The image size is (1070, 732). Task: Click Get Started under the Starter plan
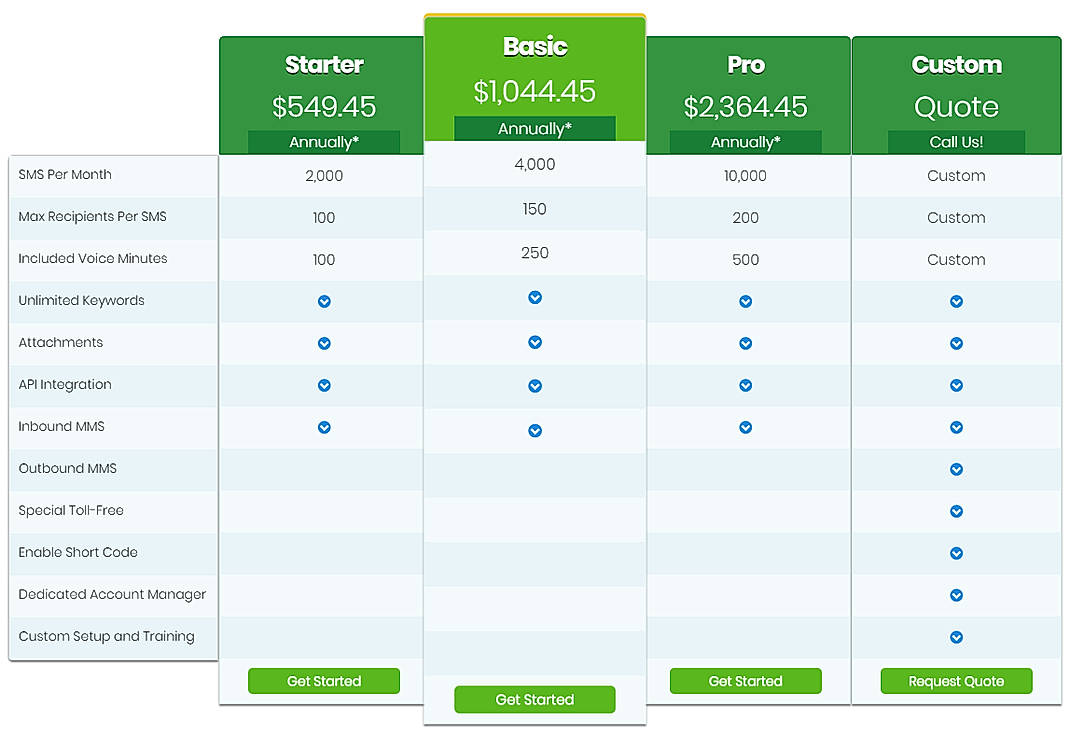323,680
